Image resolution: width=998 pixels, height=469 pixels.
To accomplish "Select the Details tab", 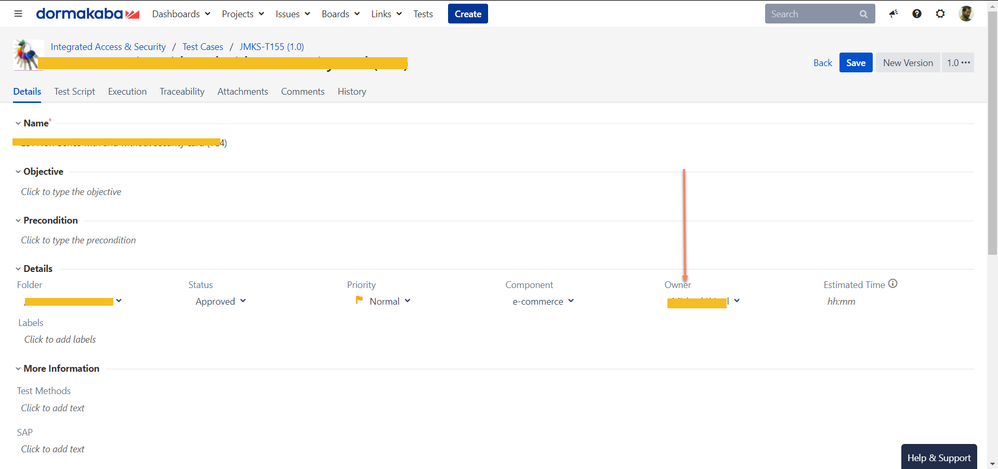I will [27, 92].
